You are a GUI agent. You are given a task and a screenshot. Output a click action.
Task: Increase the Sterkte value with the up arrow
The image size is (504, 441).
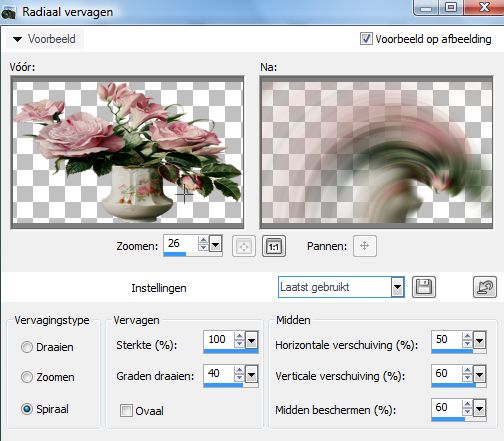tap(239, 336)
